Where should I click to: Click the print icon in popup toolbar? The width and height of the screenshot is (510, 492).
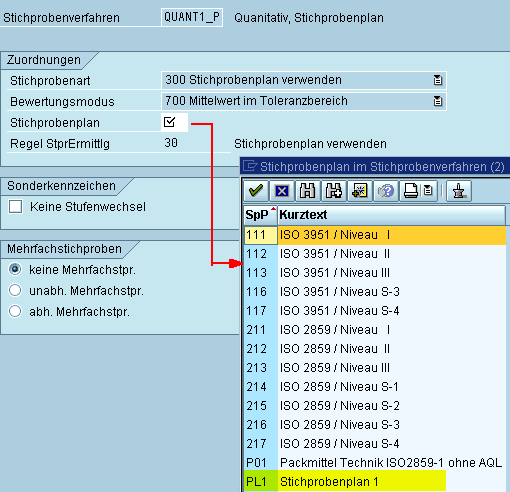(411, 191)
